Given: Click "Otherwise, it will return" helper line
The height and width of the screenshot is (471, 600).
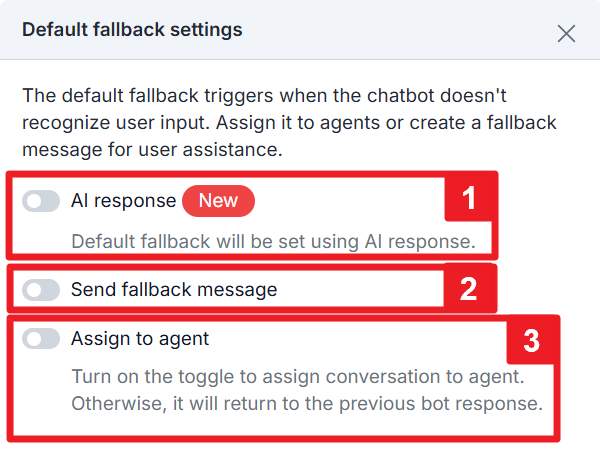Looking at the screenshot, I should point(306,405).
